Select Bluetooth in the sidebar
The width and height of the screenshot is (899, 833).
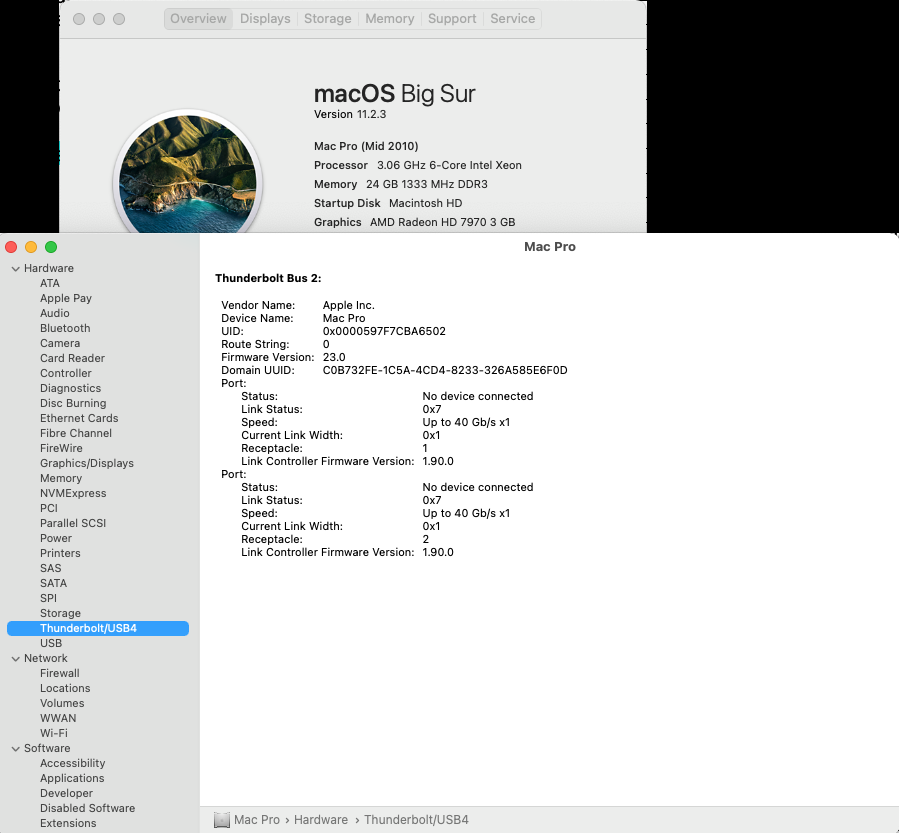click(65, 328)
